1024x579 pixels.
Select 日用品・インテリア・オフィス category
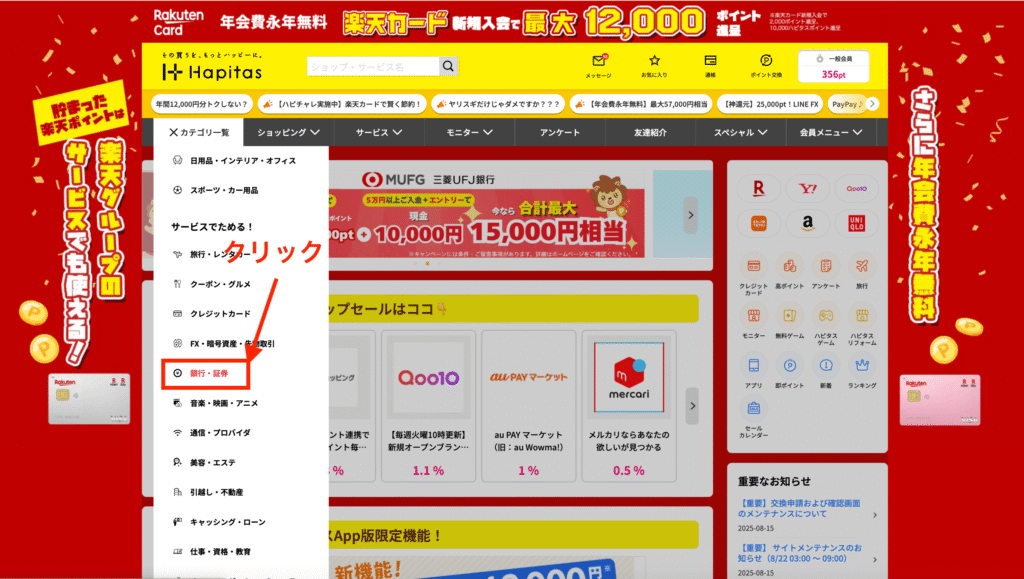click(x=241, y=161)
